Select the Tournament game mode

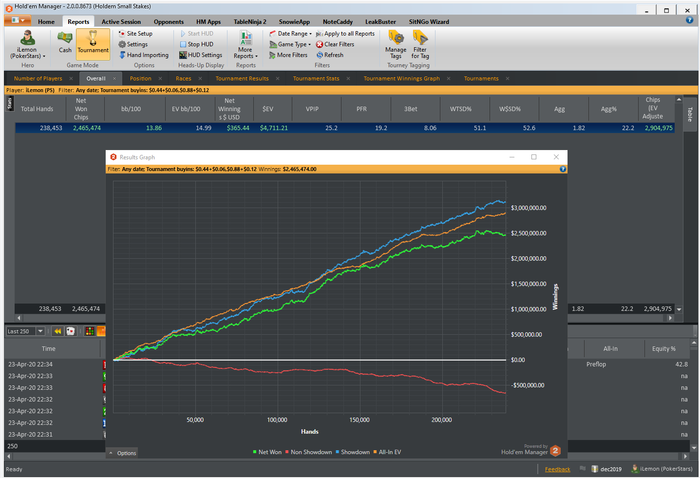pyautogui.click(x=93, y=42)
